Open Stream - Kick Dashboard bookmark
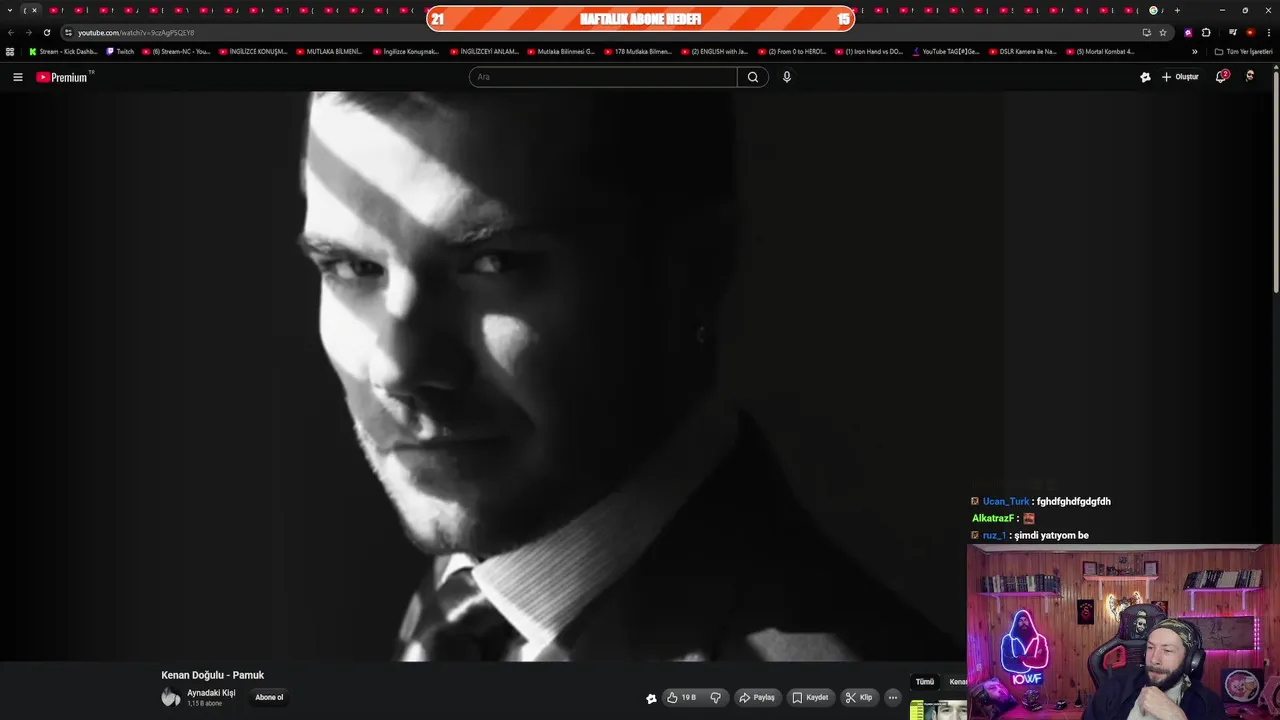1280x720 pixels. pos(63,51)
